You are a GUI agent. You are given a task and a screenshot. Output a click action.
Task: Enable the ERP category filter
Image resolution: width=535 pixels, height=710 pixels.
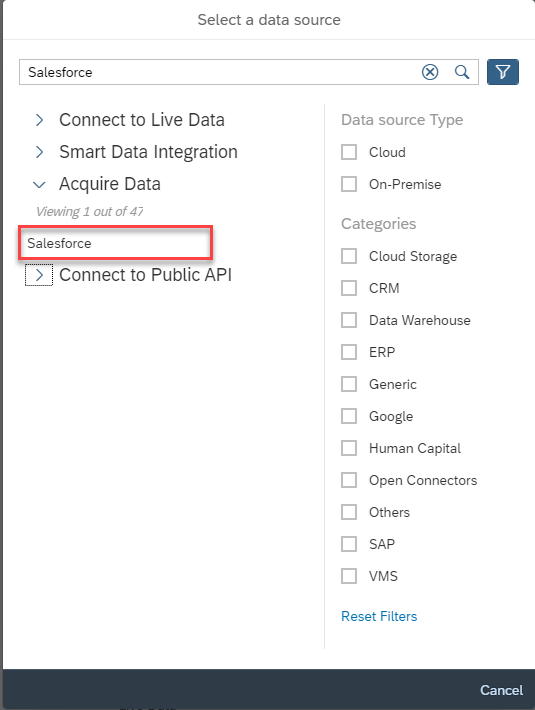pyautogui.click(x=349, y=352)
